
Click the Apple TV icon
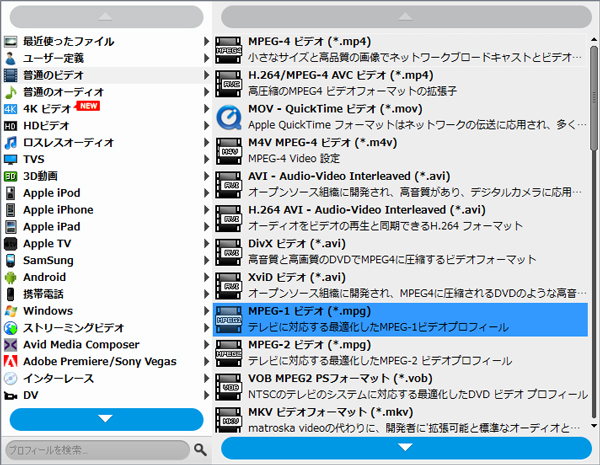pos(11,243)
